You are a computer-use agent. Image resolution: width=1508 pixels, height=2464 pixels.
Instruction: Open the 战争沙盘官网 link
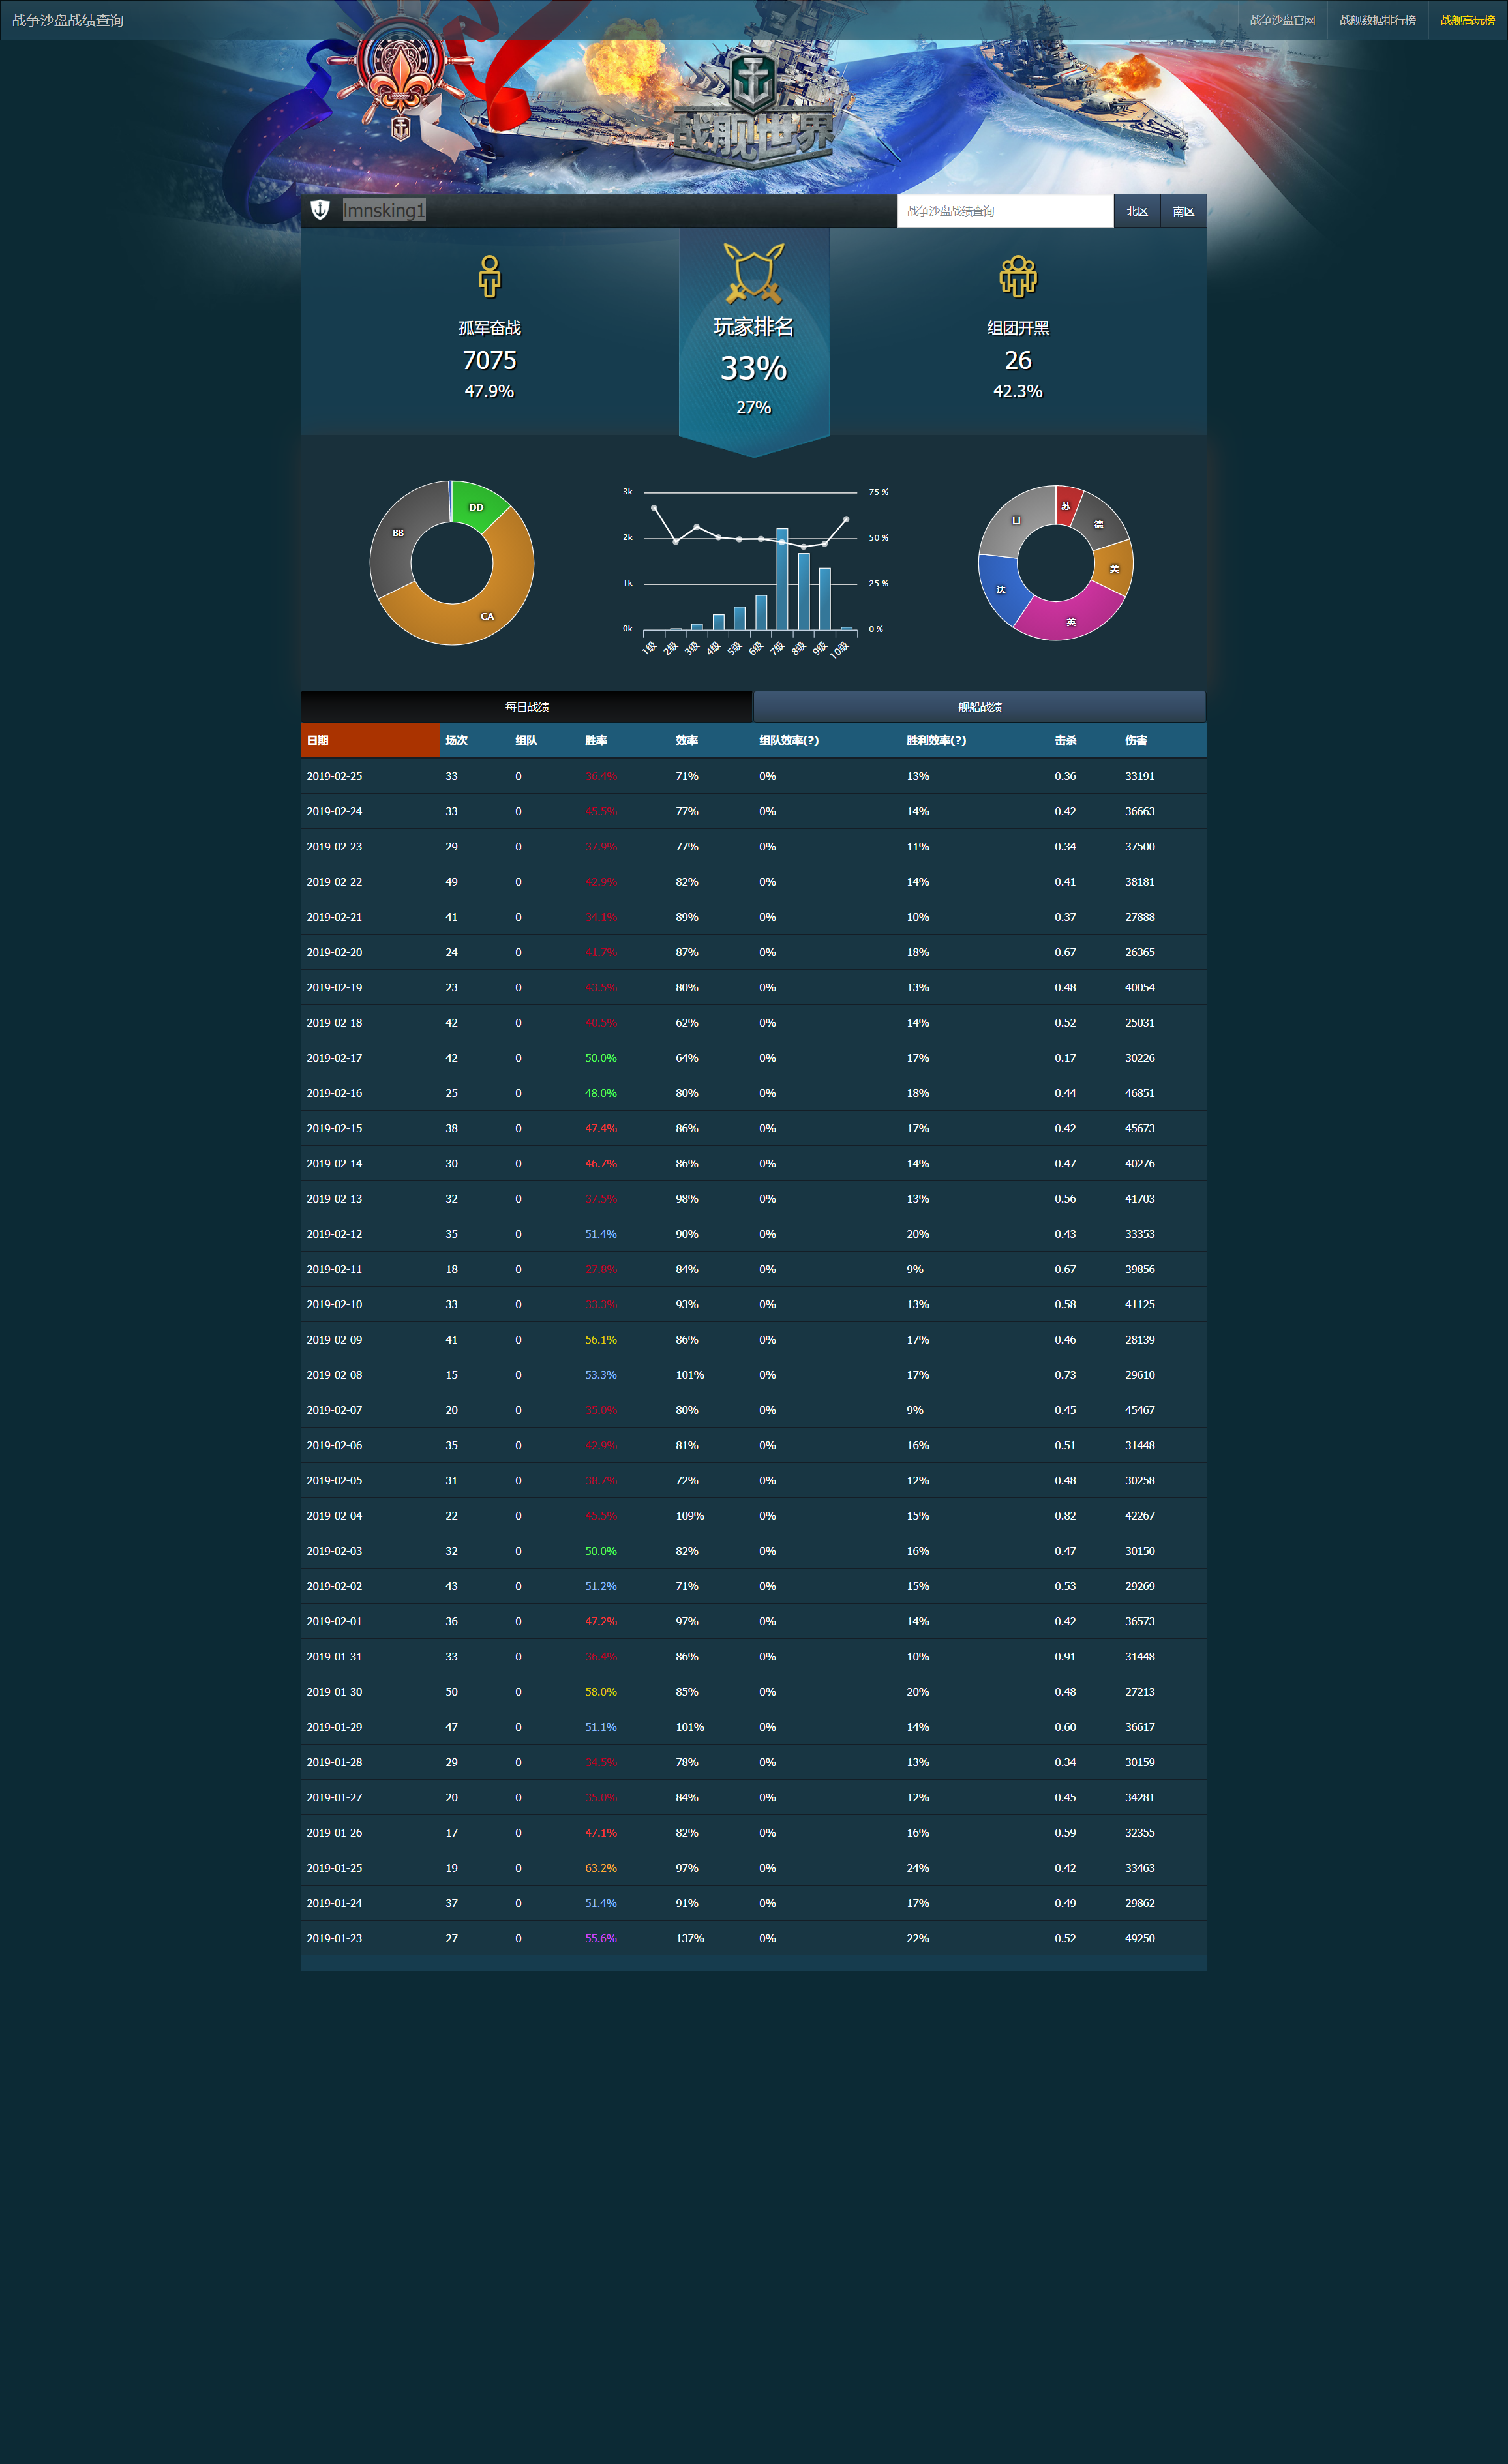pos(1282,20)
